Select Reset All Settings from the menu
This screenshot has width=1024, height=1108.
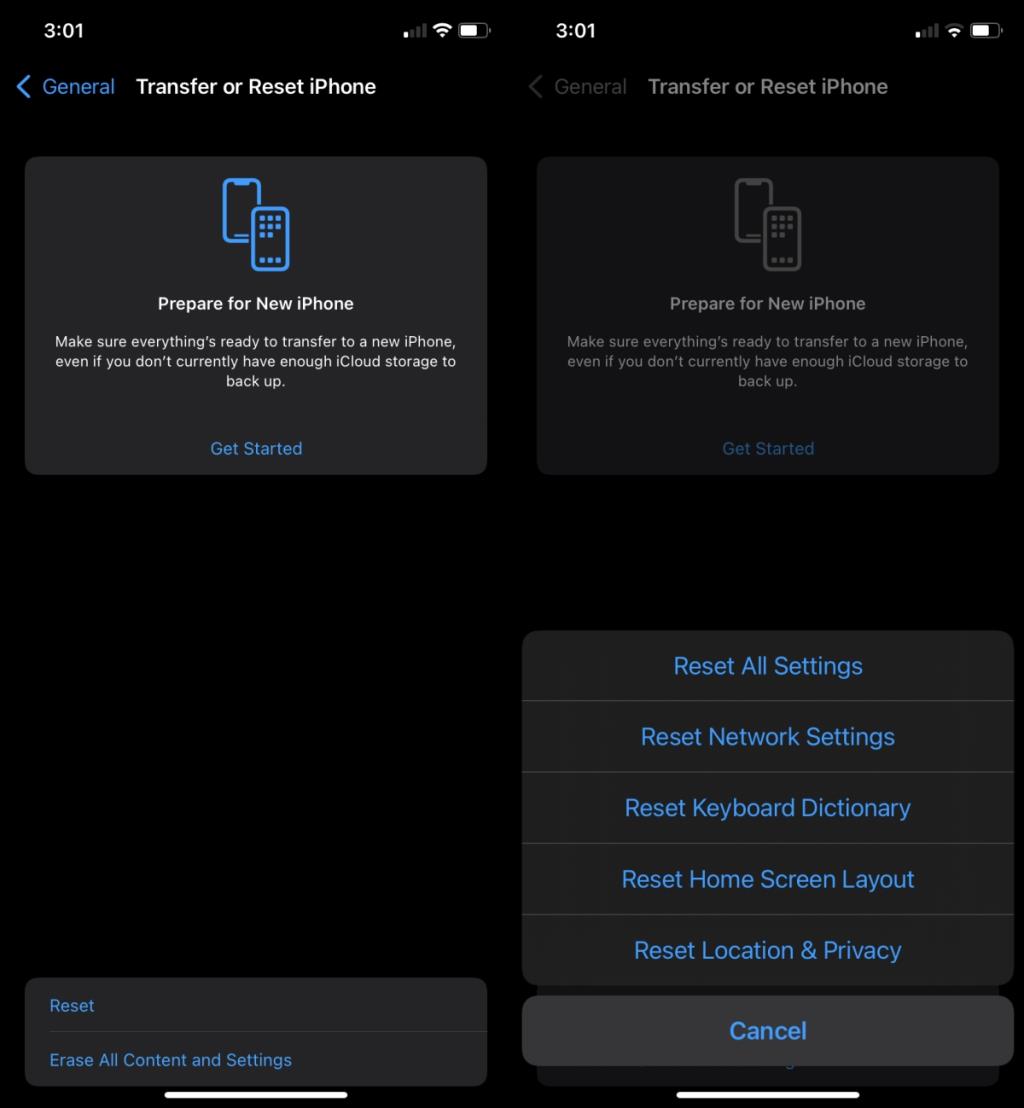[x=768, y=665]
